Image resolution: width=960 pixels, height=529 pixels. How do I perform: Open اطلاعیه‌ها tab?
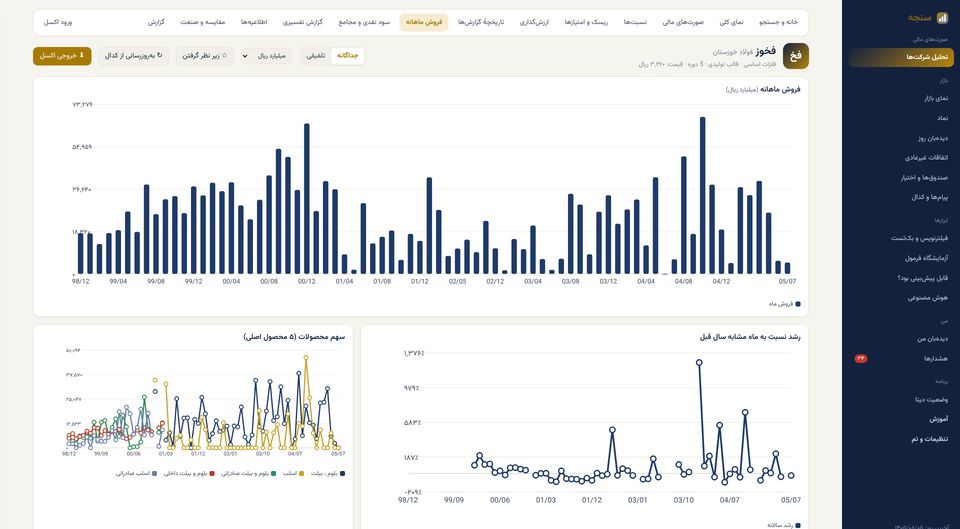coord(253,22)
